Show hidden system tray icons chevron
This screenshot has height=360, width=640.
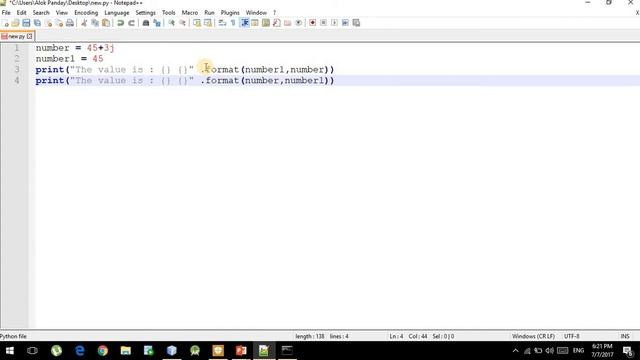coord(516,351)
